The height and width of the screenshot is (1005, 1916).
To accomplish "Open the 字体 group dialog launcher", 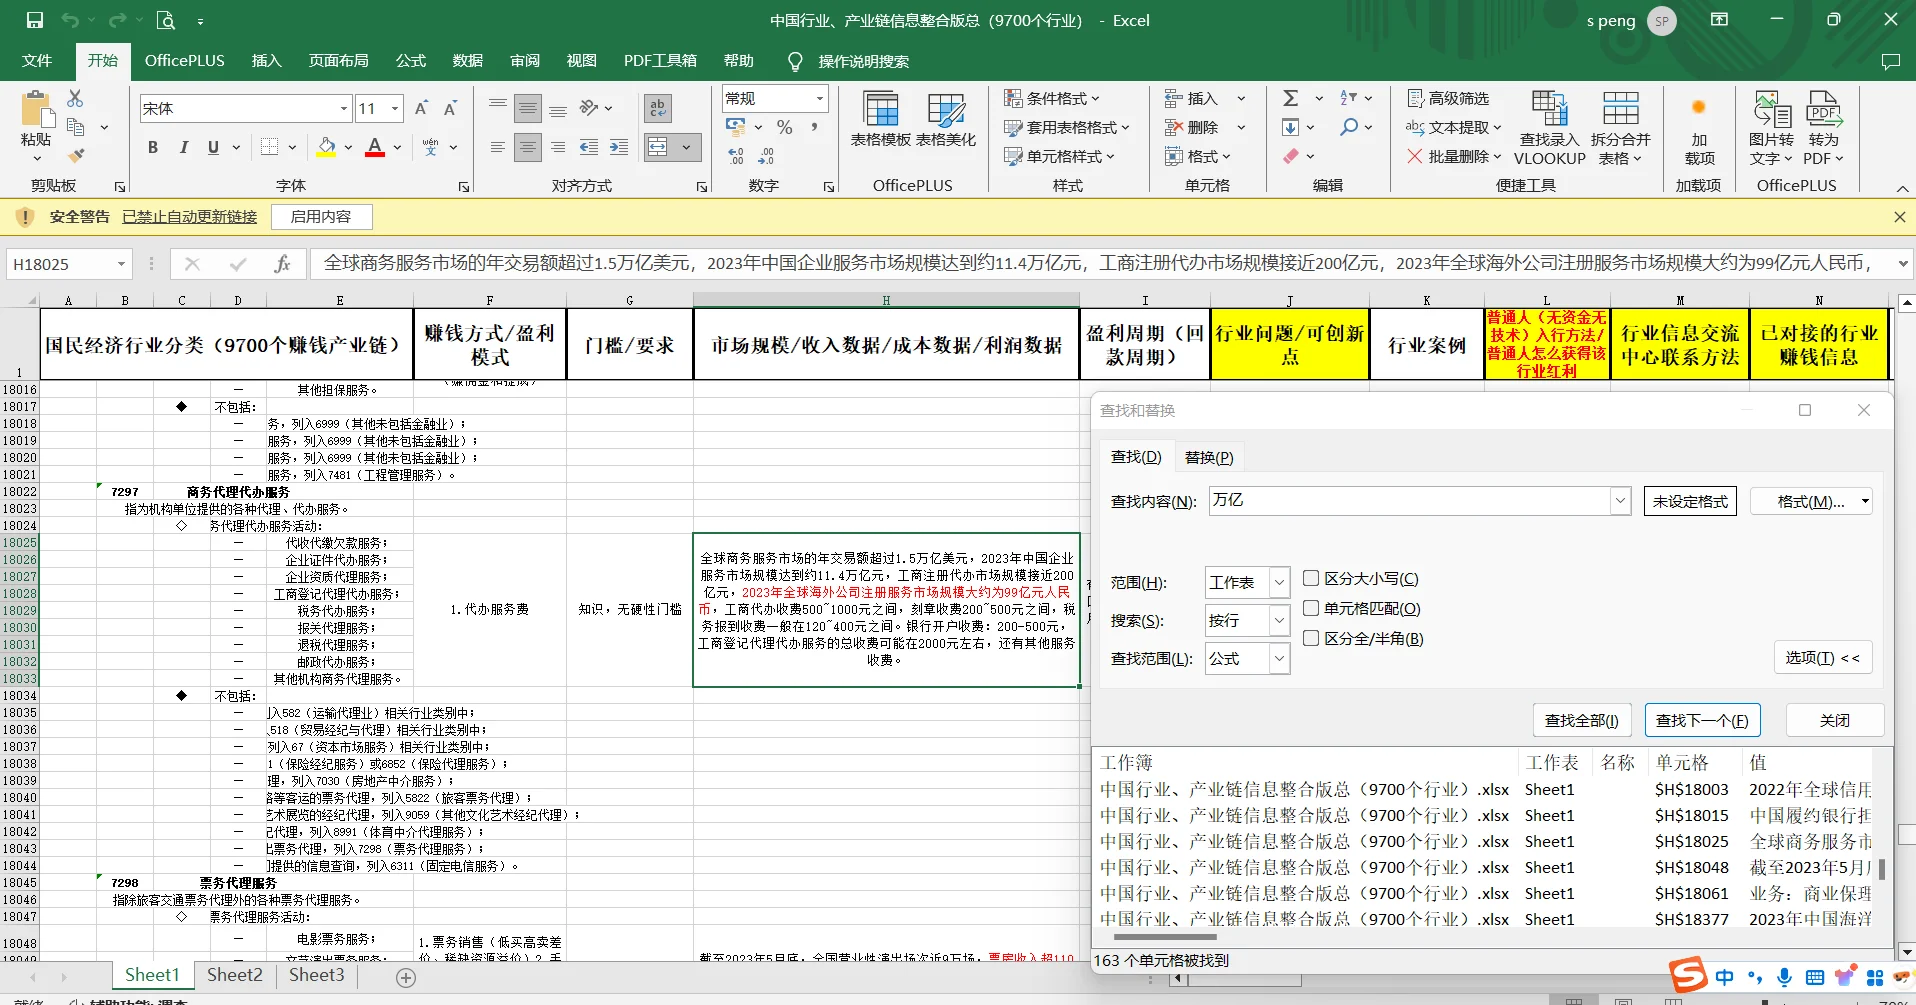I will [x=464, y=187].
